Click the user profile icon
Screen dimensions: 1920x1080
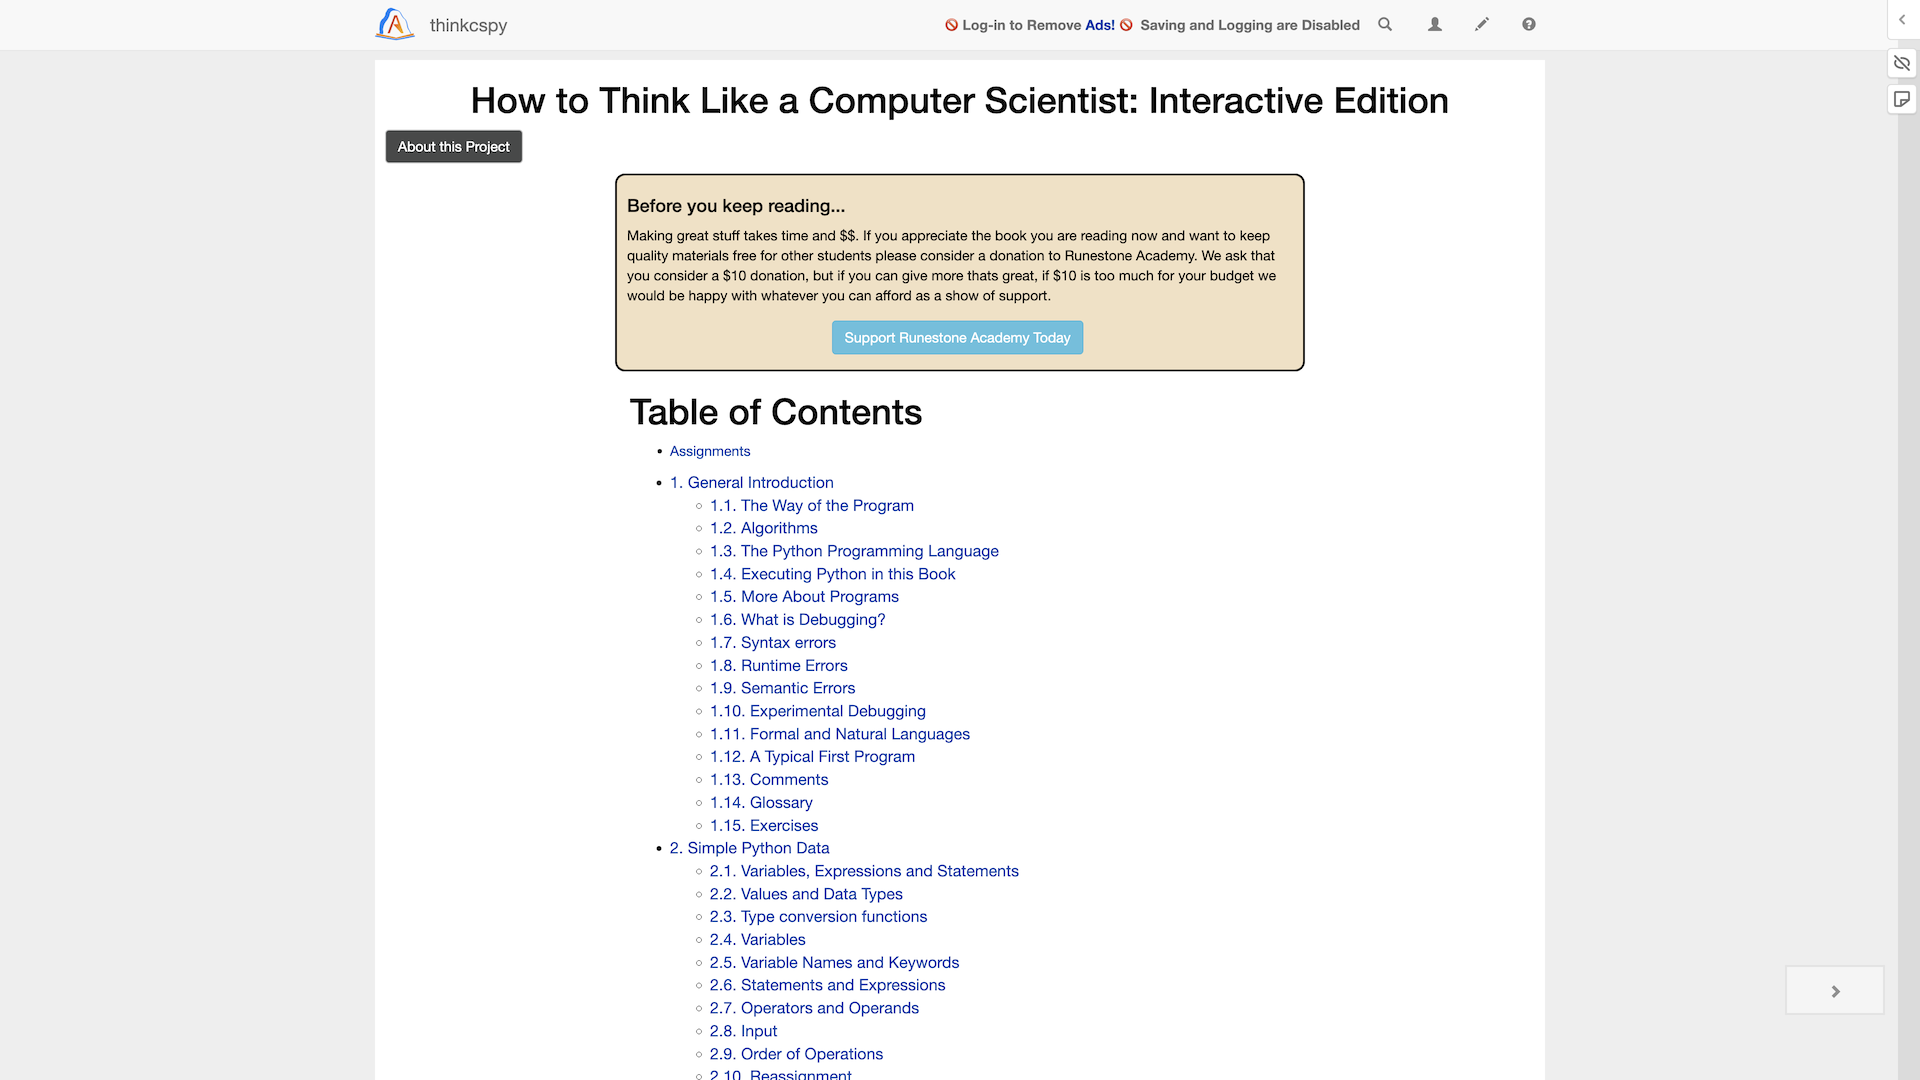pyautogui.click(x=1435, y=24)
